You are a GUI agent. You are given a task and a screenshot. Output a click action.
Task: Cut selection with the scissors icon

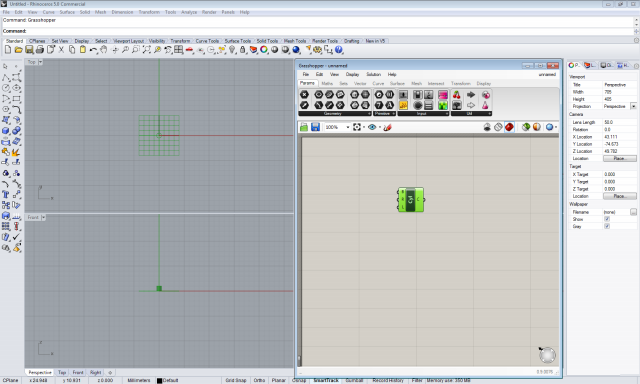(x=61, y=50)
